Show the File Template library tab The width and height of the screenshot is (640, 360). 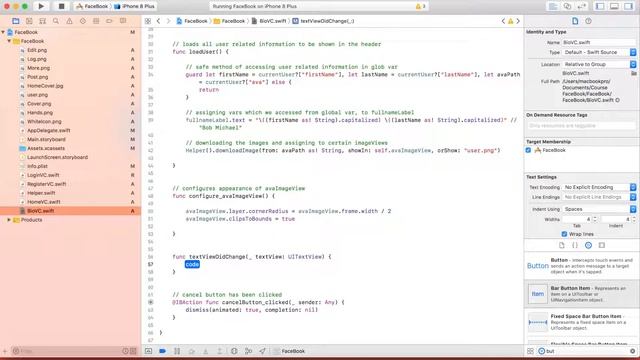click(x=562, y=245)
